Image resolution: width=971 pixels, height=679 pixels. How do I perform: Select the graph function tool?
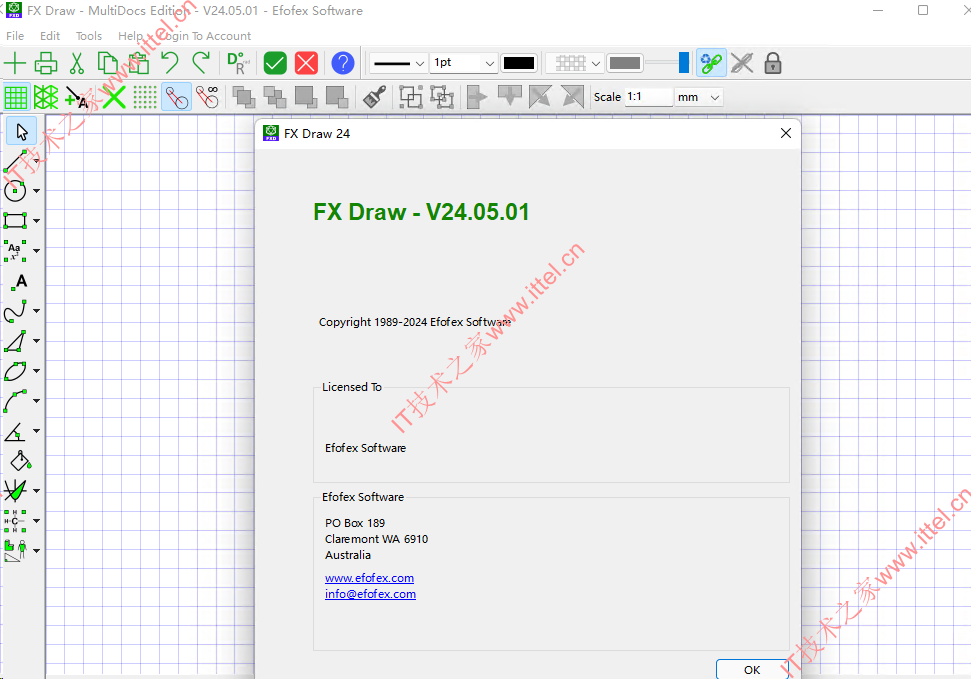(15, 491)
